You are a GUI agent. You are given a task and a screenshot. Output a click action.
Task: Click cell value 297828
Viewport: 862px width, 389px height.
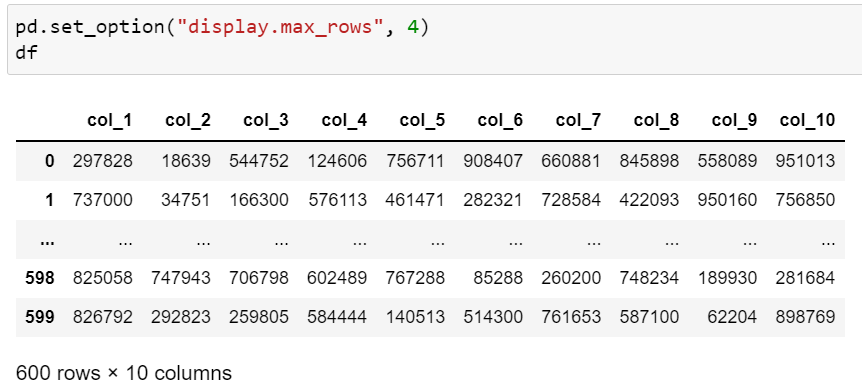coord(102,161)
